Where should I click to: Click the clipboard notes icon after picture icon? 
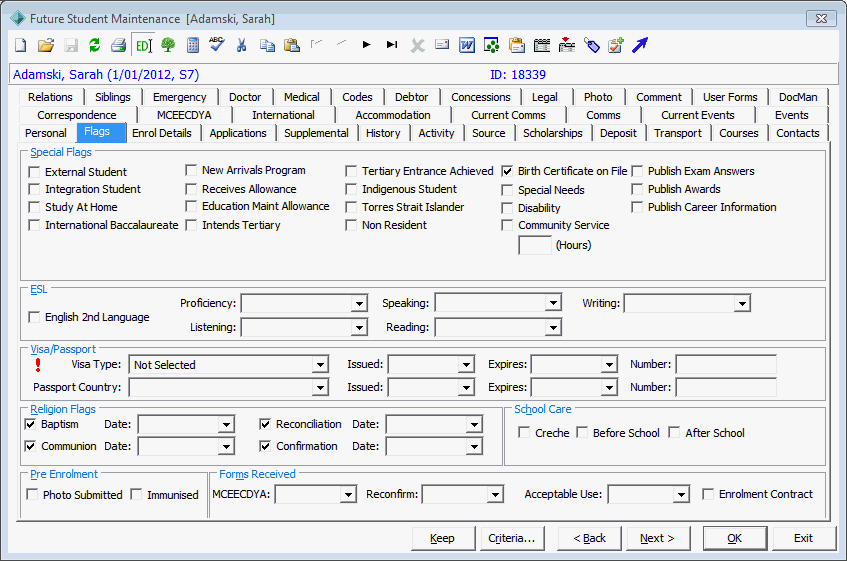click(x=517, y=45)
